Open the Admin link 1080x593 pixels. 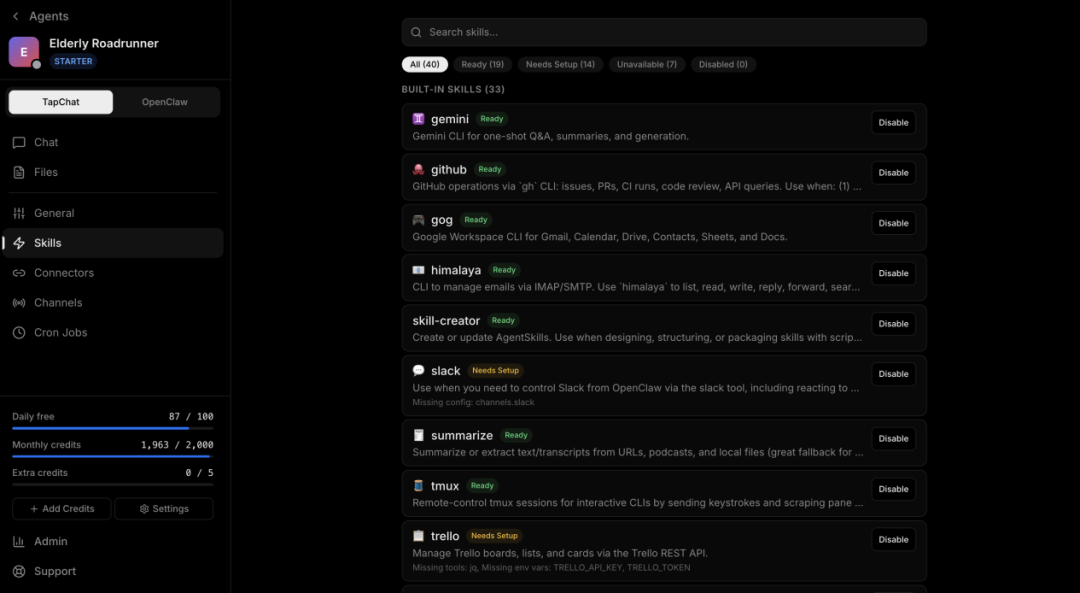[113, 541]
